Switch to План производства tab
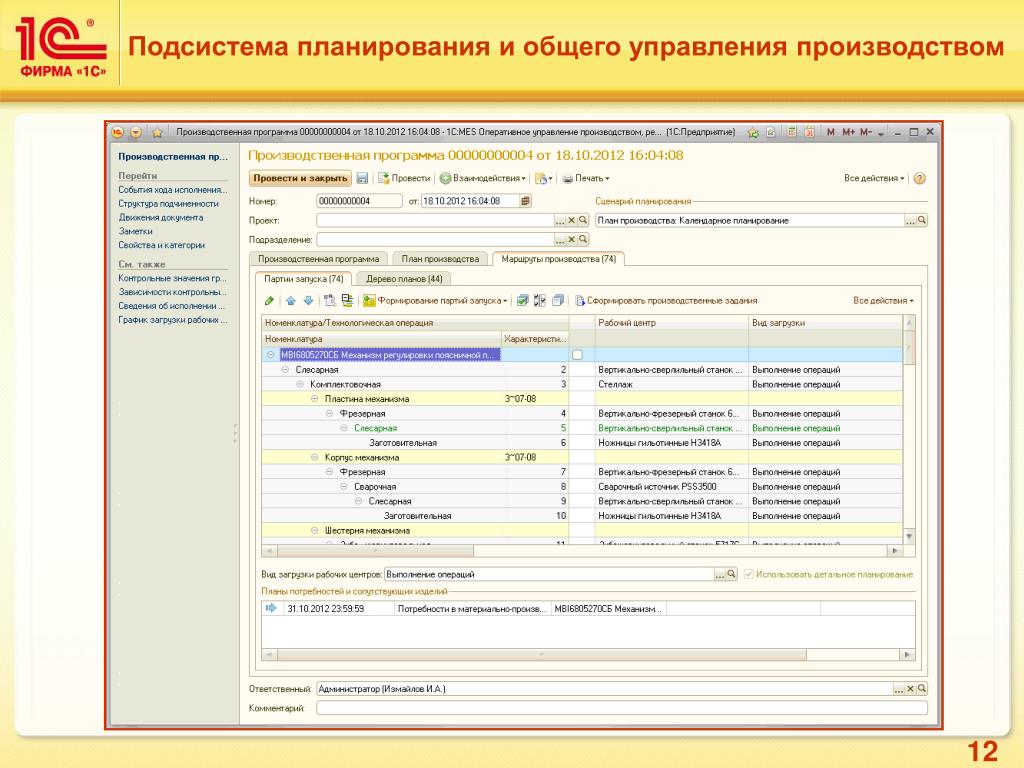Image resolution: width=1024 pixels, height=768 pixels. click(x=440, y=259)
